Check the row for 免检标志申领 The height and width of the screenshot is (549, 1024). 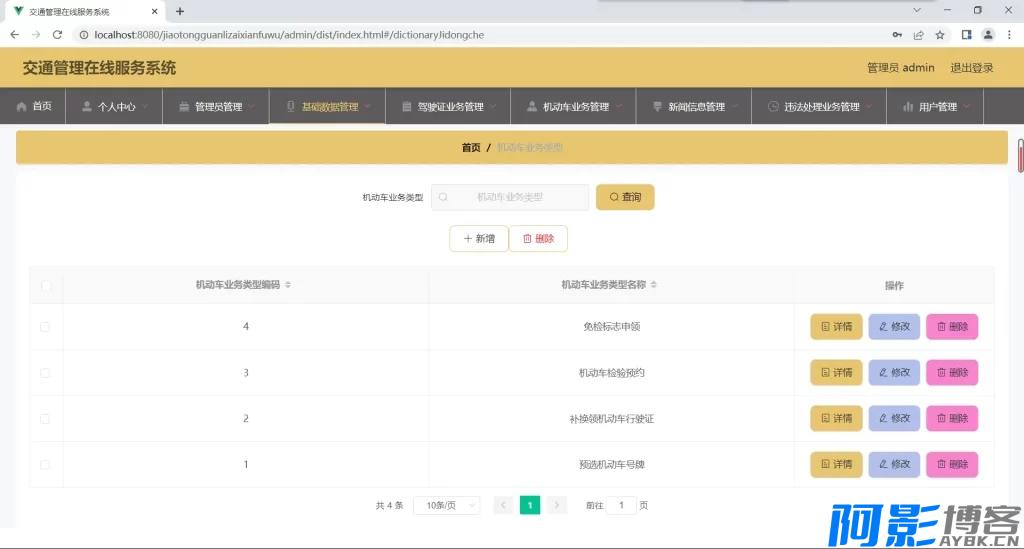pyautogui.click(x=45, y=326)
